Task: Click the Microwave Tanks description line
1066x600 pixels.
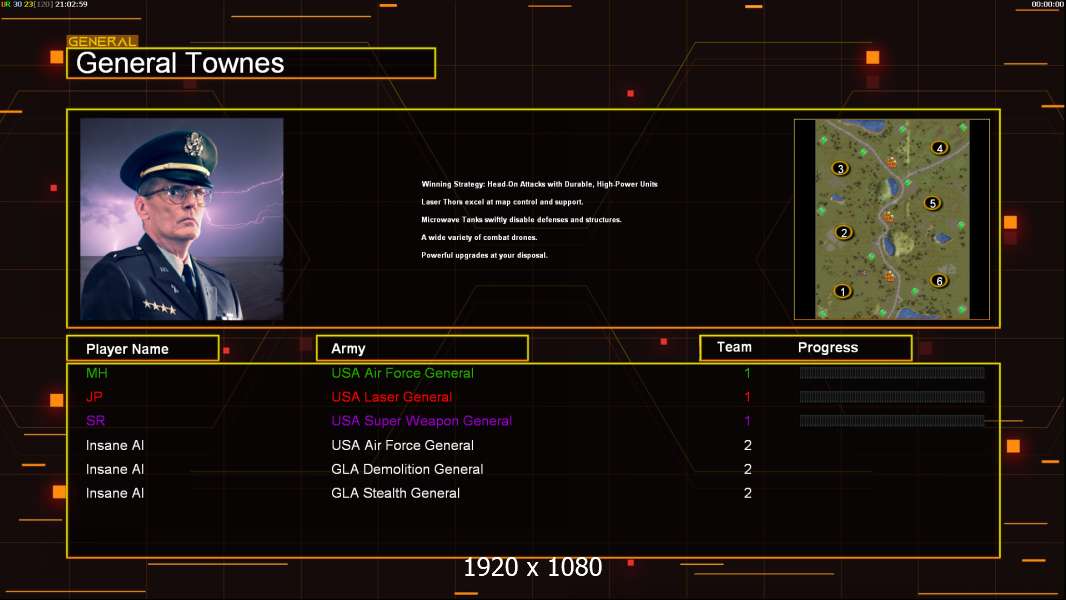Action: [521, 219]
